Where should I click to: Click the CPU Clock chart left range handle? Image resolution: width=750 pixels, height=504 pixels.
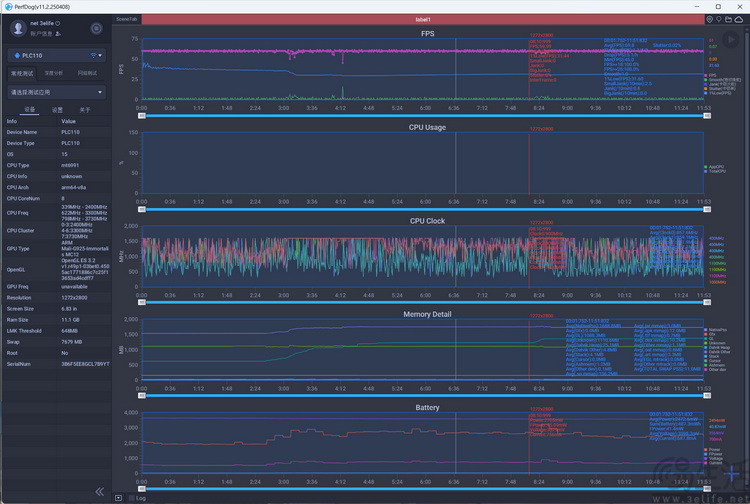point(142,302)
